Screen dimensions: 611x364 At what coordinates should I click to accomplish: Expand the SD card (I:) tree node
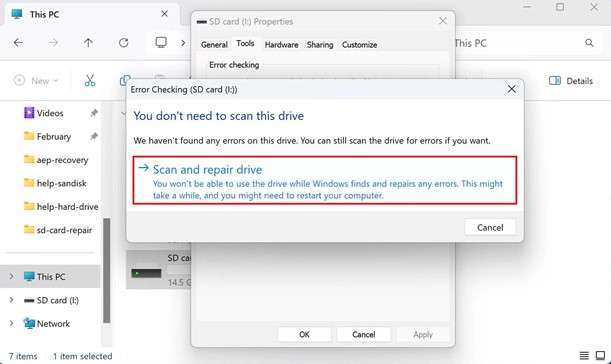11,300
